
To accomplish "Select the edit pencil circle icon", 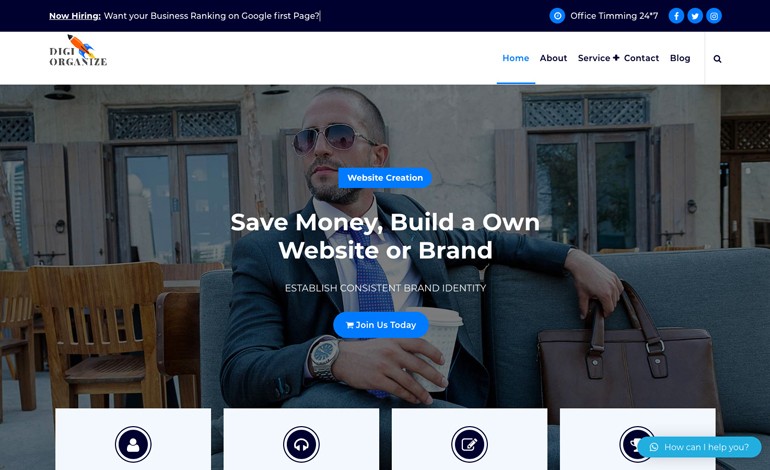I will [469, 444].
